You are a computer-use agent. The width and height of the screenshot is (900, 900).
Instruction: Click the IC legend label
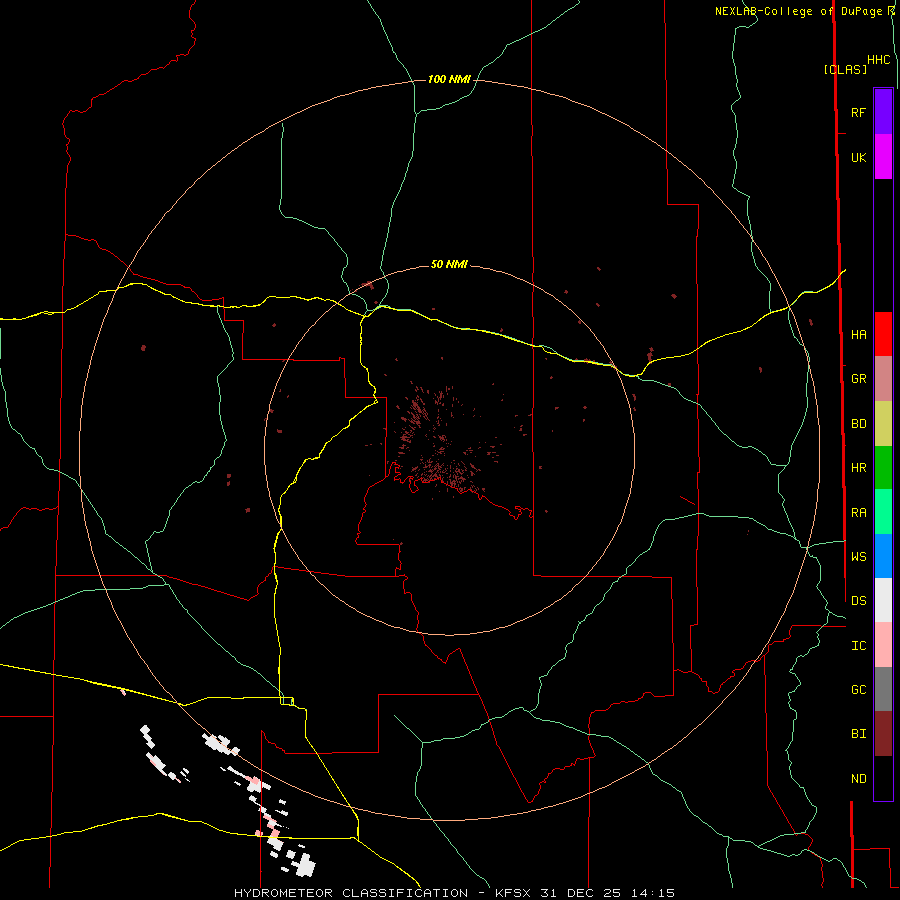[859, 646]
